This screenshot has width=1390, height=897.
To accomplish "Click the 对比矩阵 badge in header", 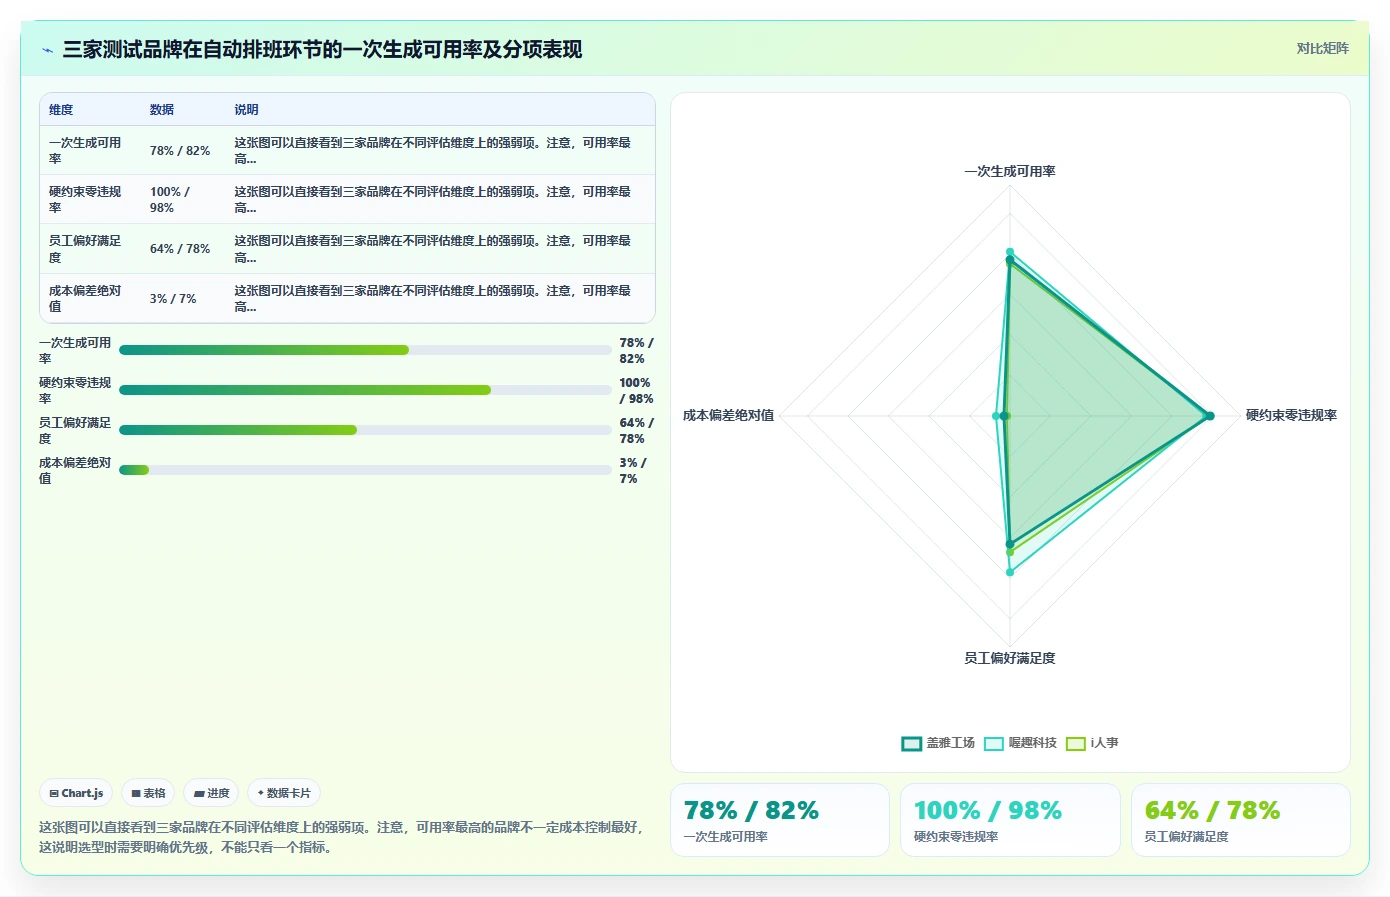I will [x=1322, y=48].
